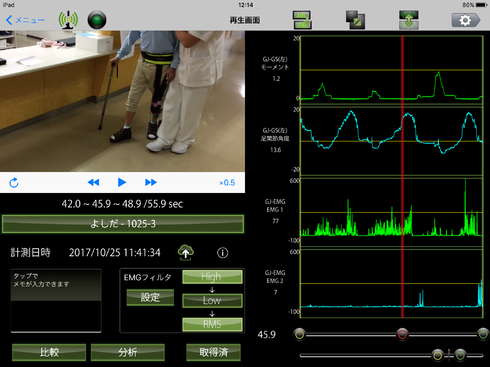Tap the green wireless sensor antenna icon
The image size is (490, 367).
pyautogui.click(x=68, y=20)
